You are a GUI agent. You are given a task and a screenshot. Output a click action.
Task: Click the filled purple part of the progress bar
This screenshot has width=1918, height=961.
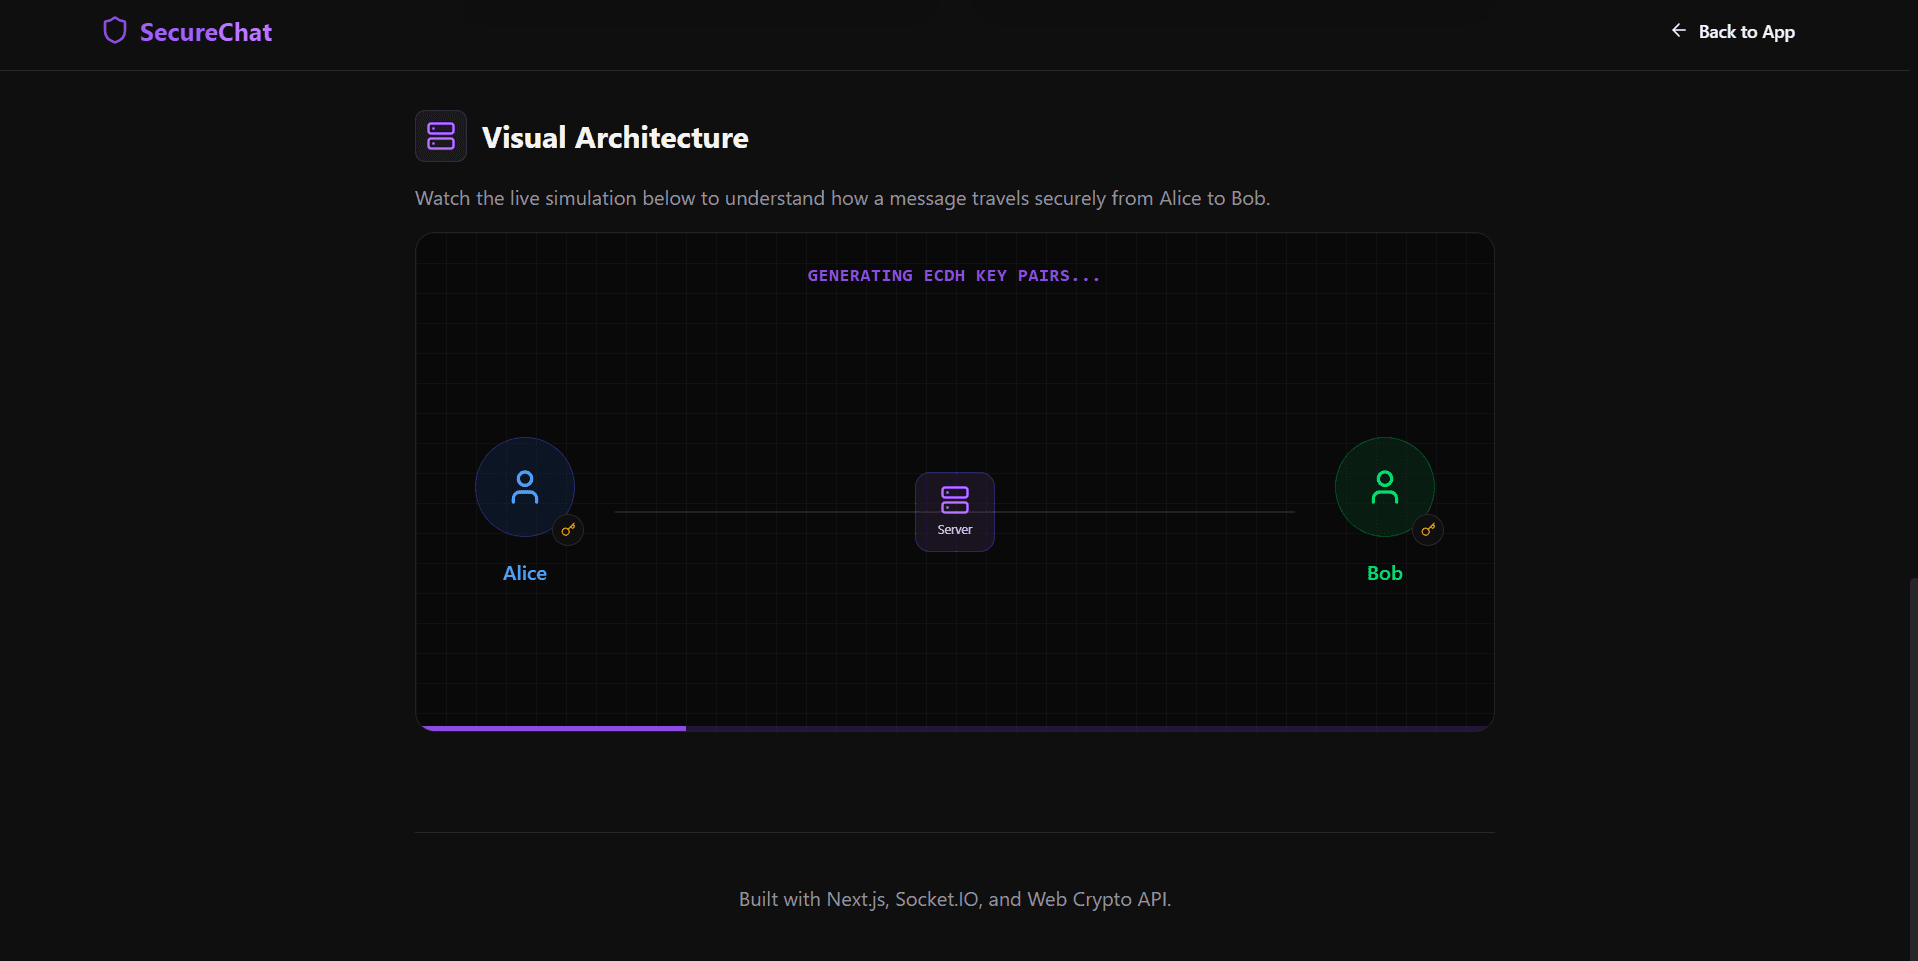(555, 728)
